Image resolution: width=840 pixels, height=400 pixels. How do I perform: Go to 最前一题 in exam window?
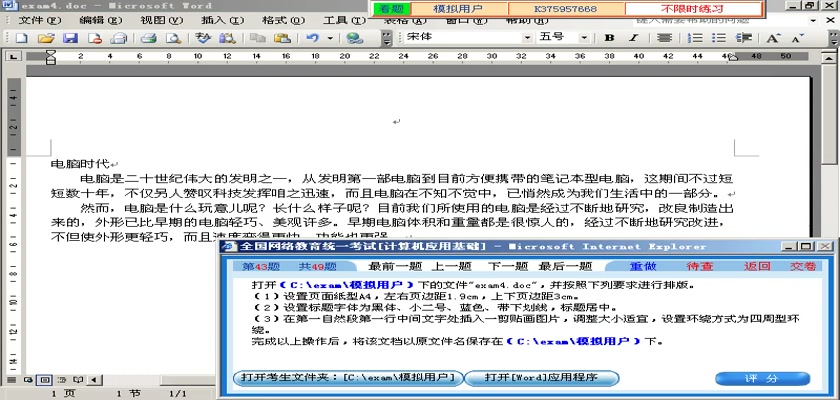point(395,266)
